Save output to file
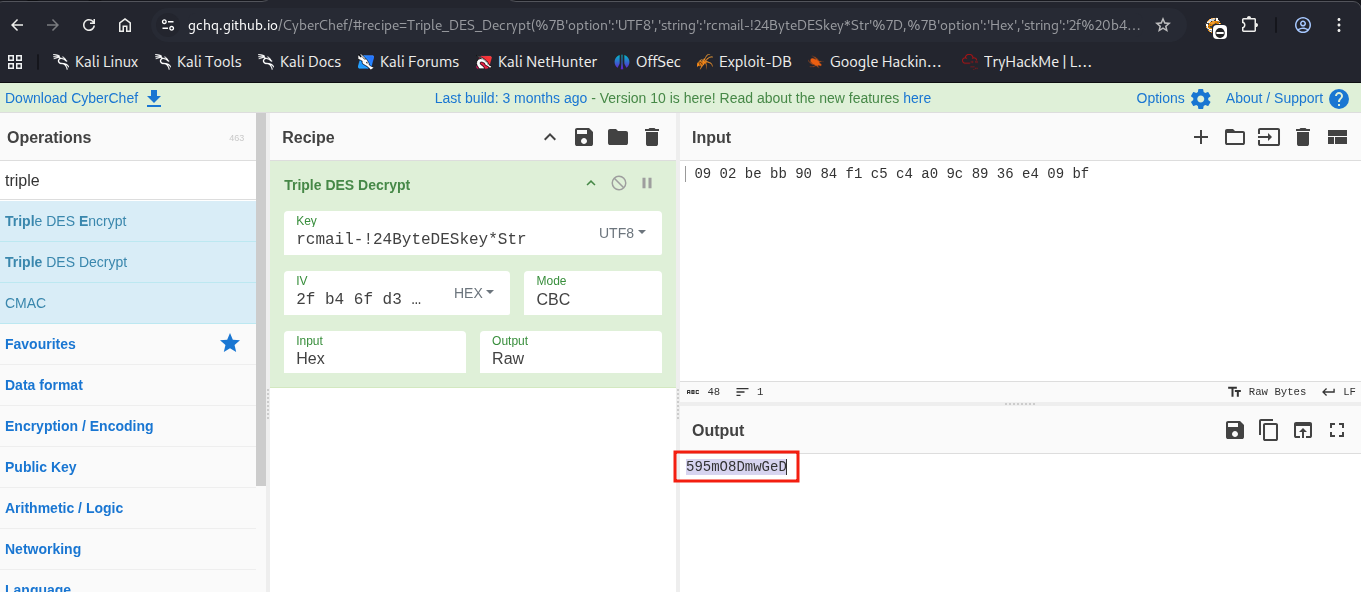 coord(1235,430)
